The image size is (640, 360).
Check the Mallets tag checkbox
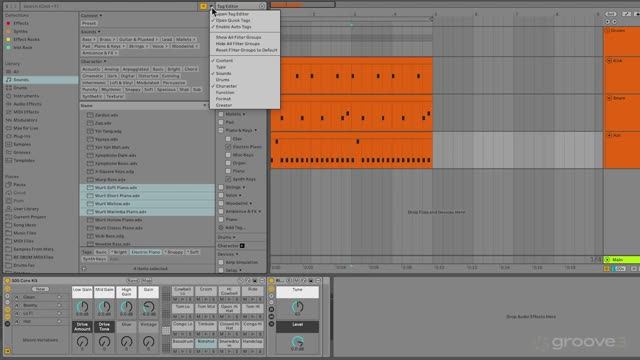221,114
